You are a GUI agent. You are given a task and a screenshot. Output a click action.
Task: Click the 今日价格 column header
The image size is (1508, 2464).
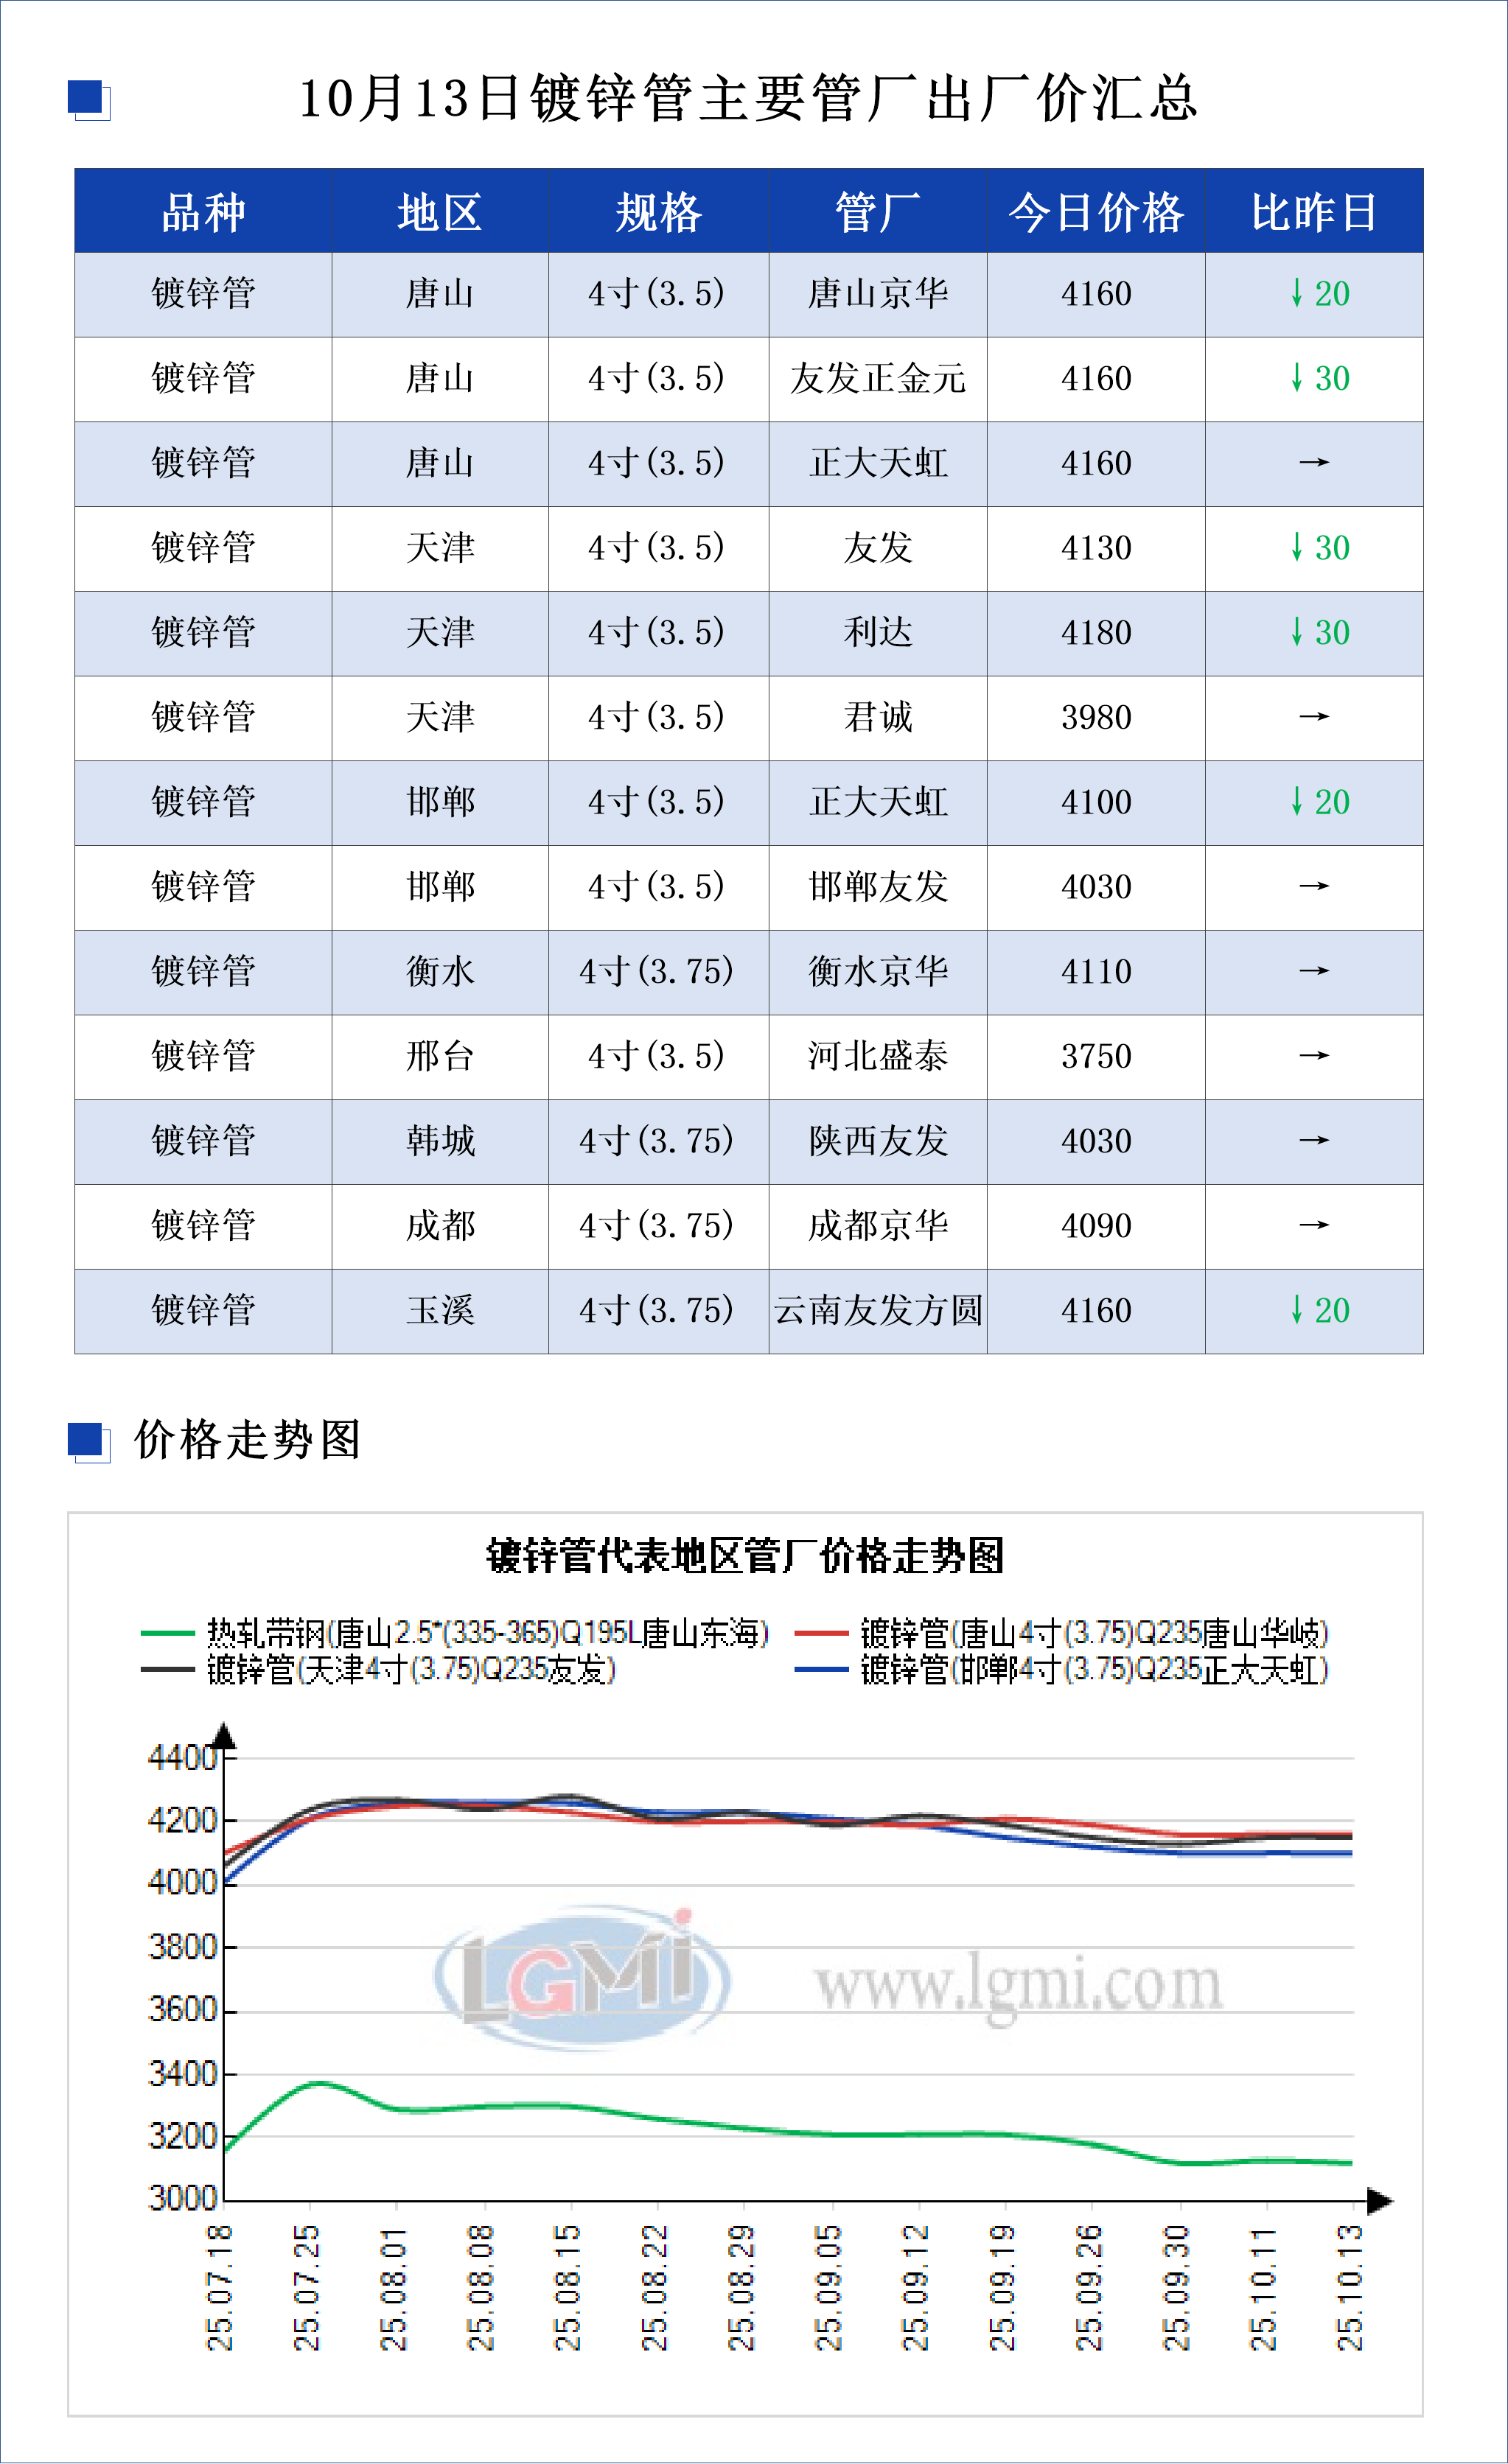click(1096, 212)
